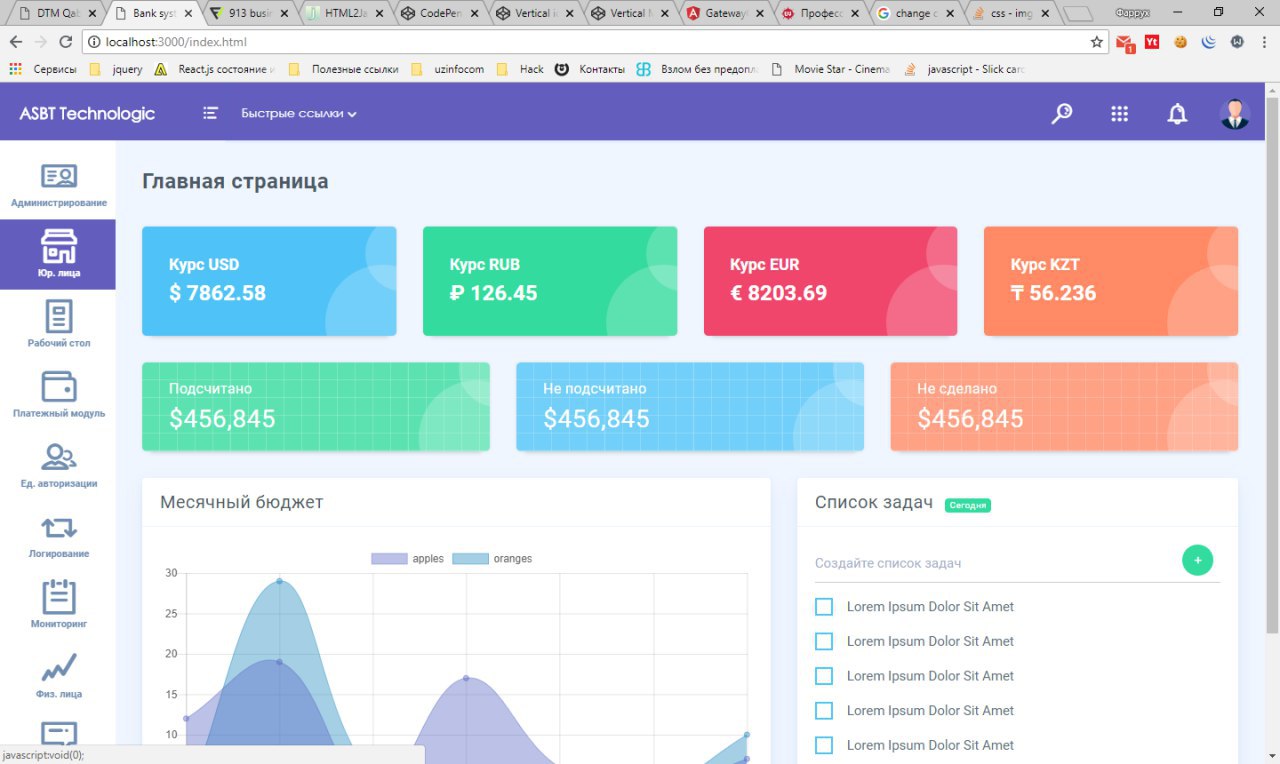This screenshot has width=1280, height=764.
Task: Click the Сегодня badge
Action: click(x=968, y=505)
